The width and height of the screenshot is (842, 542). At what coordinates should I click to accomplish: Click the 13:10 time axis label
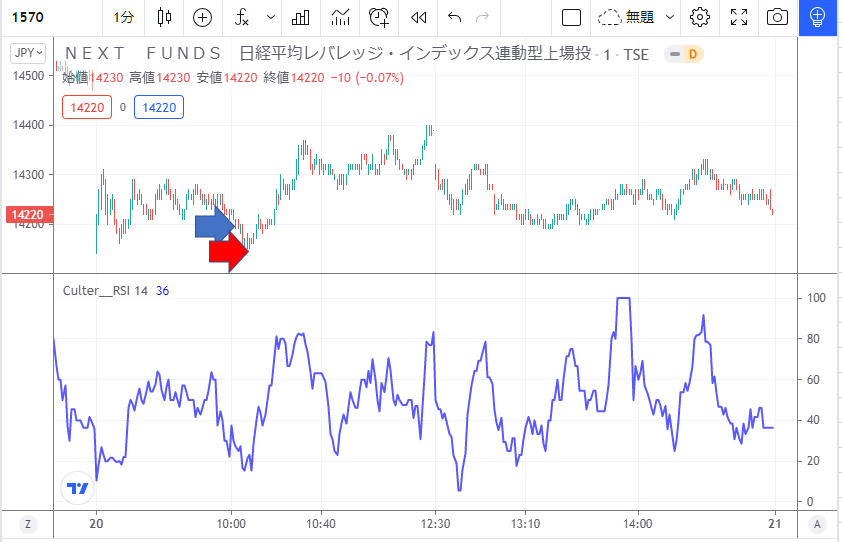coord(525,524)
